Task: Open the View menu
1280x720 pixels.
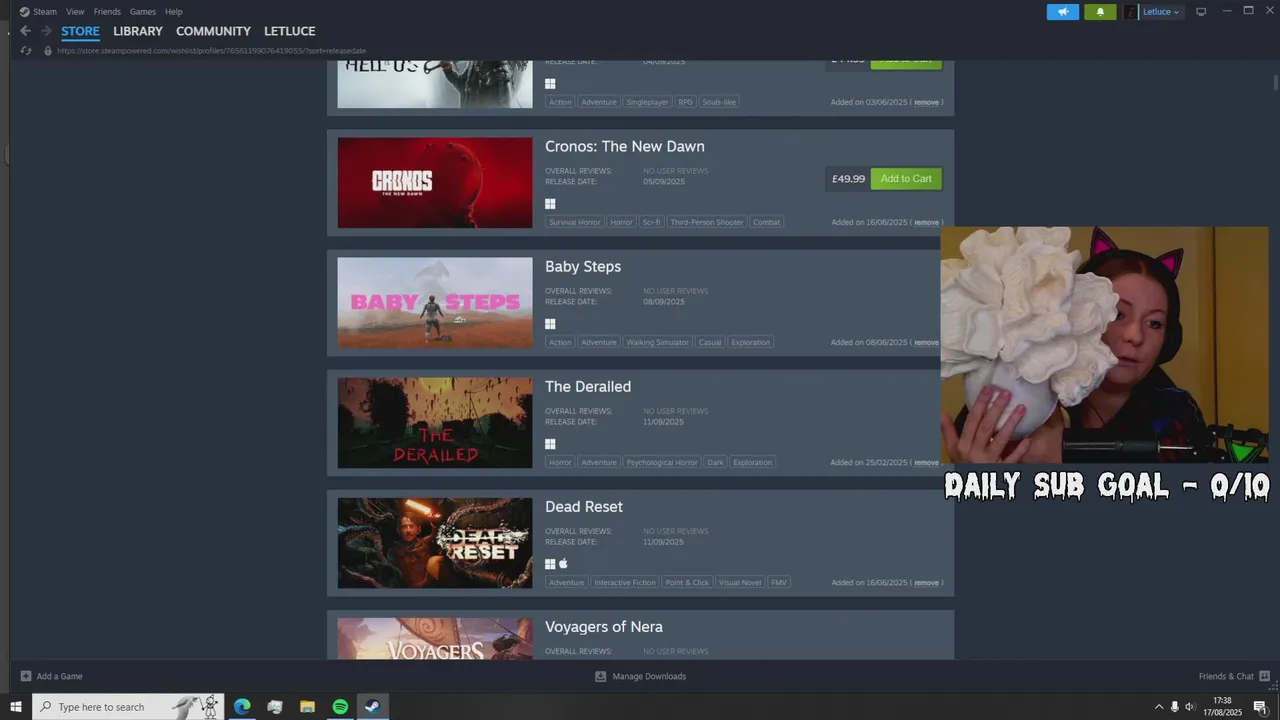Action: 75,12
